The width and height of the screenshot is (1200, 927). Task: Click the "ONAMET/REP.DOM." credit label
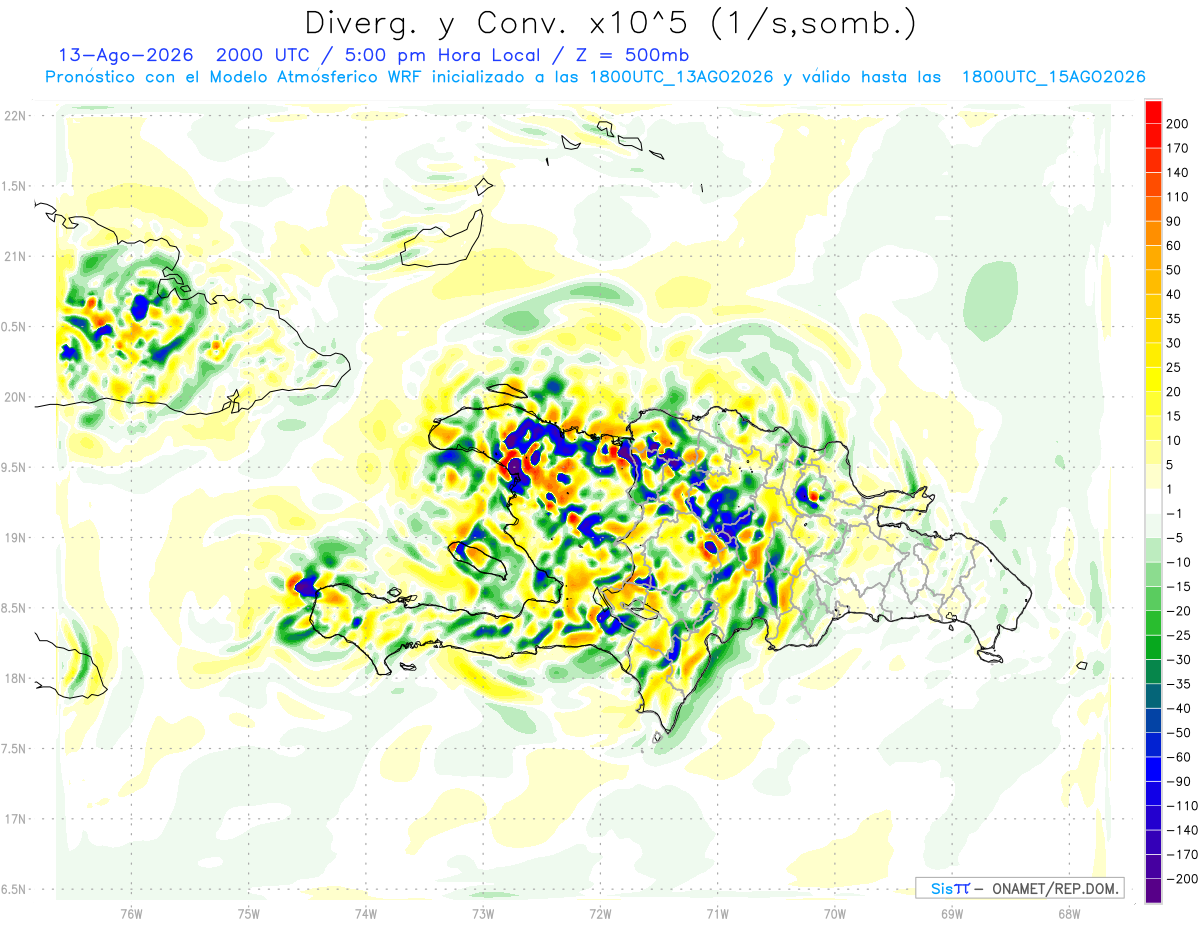click(1055, 888)
